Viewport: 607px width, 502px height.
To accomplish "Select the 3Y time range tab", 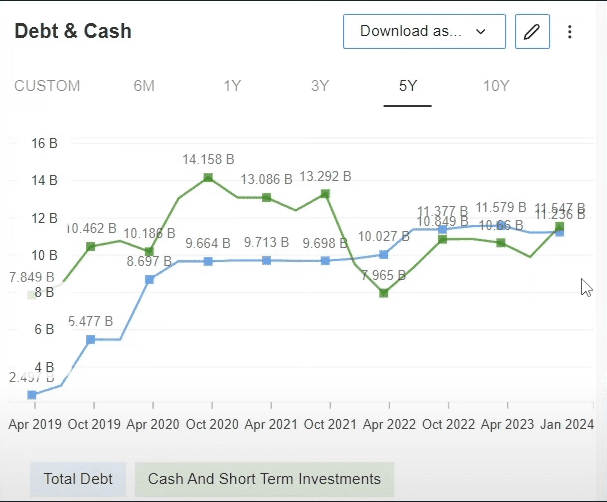I will point(320,86).
